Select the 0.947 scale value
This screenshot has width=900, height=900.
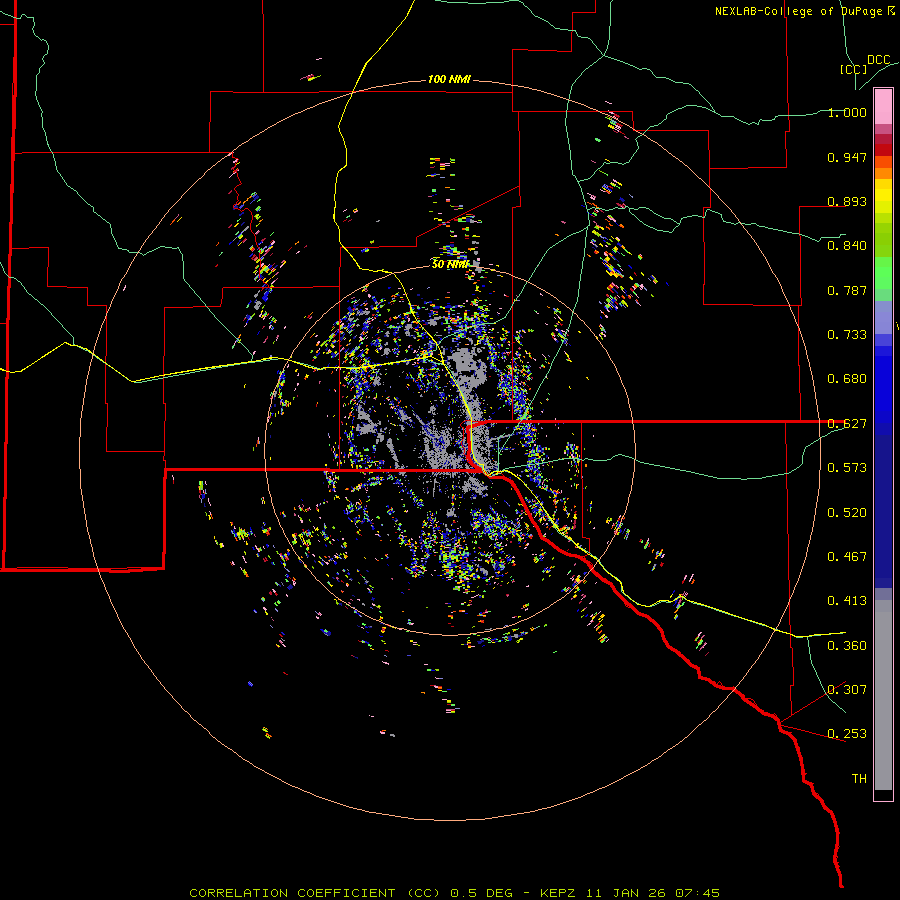coord(847,157)
